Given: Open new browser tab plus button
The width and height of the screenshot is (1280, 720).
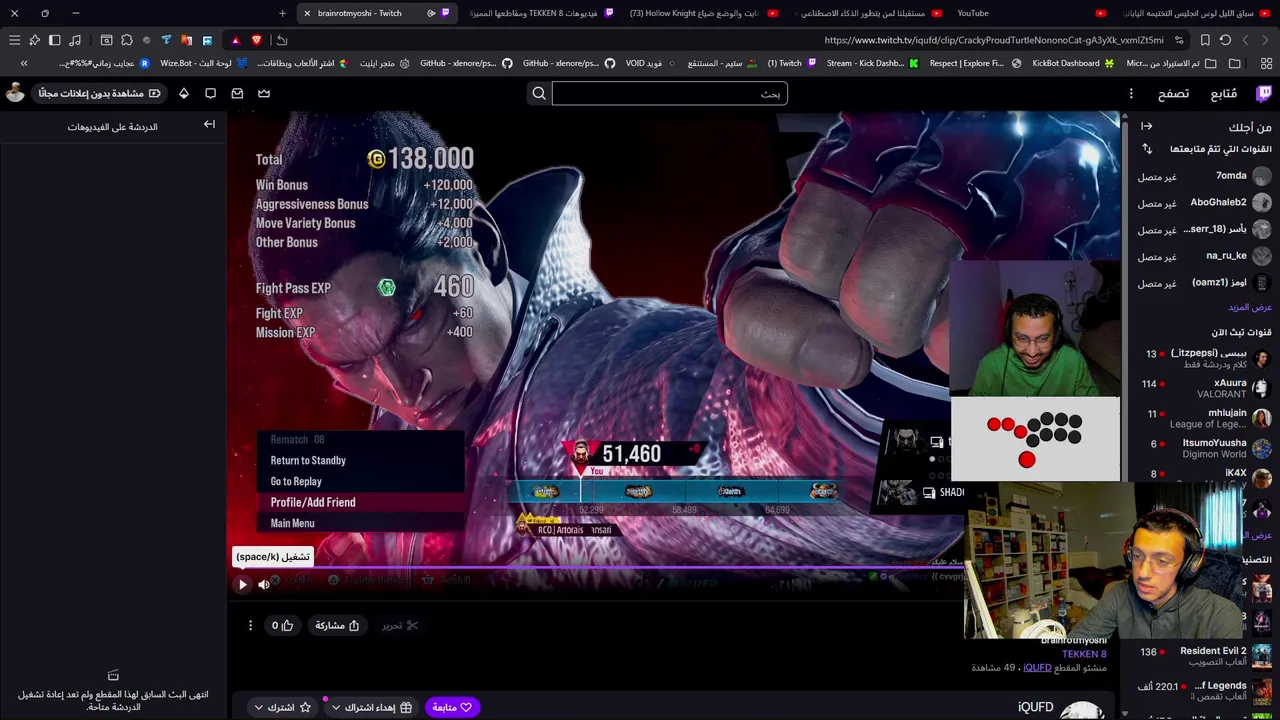Looking at the screenshot, I should 282,13.
